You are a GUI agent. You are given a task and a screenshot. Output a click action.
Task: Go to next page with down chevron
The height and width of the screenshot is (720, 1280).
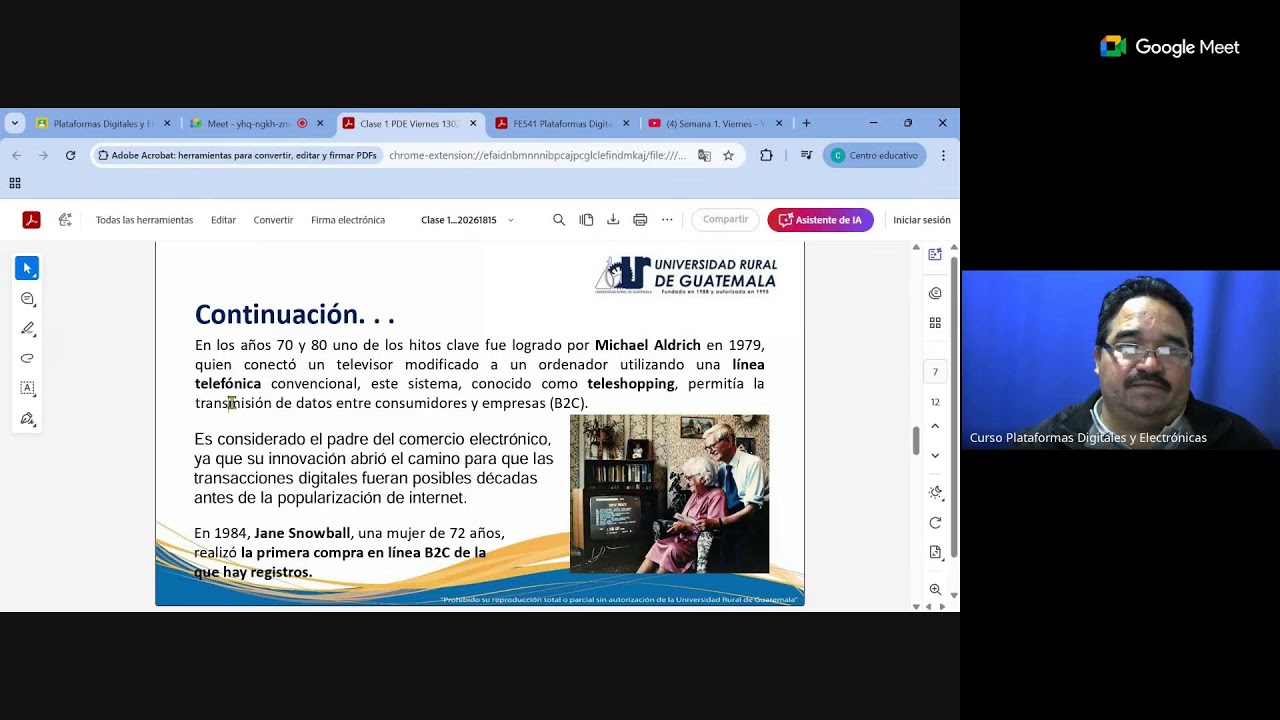(x=935, y=455)
